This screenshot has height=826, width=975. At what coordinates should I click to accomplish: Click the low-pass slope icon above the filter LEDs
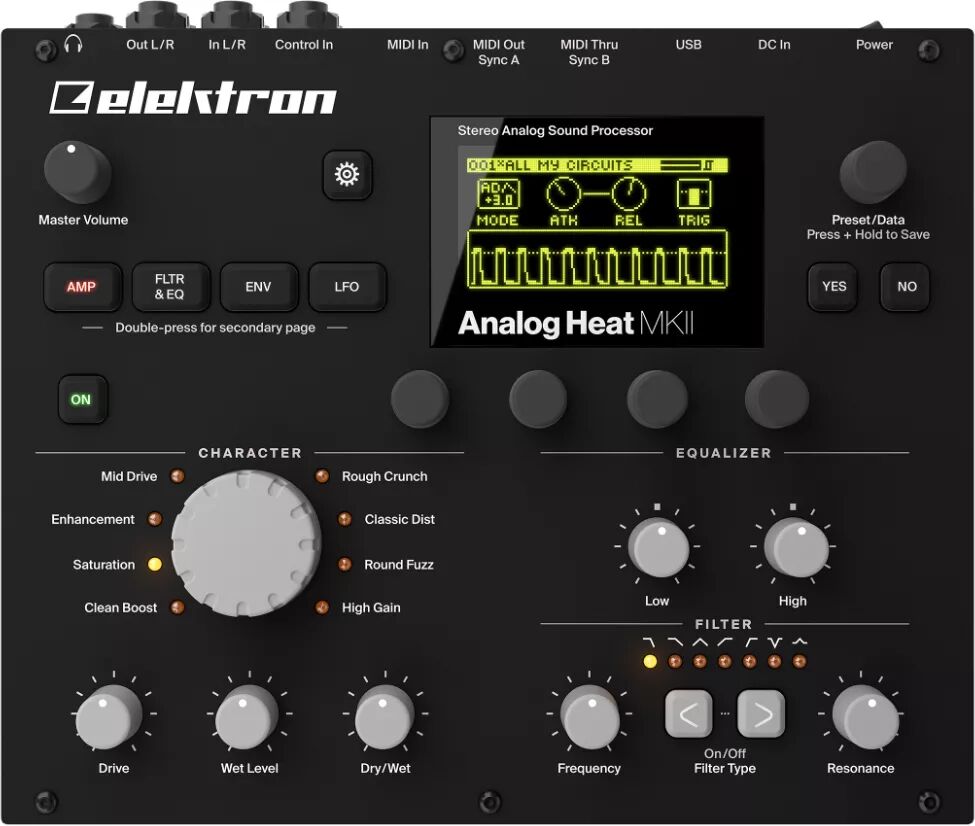click(x=650, y=640)
